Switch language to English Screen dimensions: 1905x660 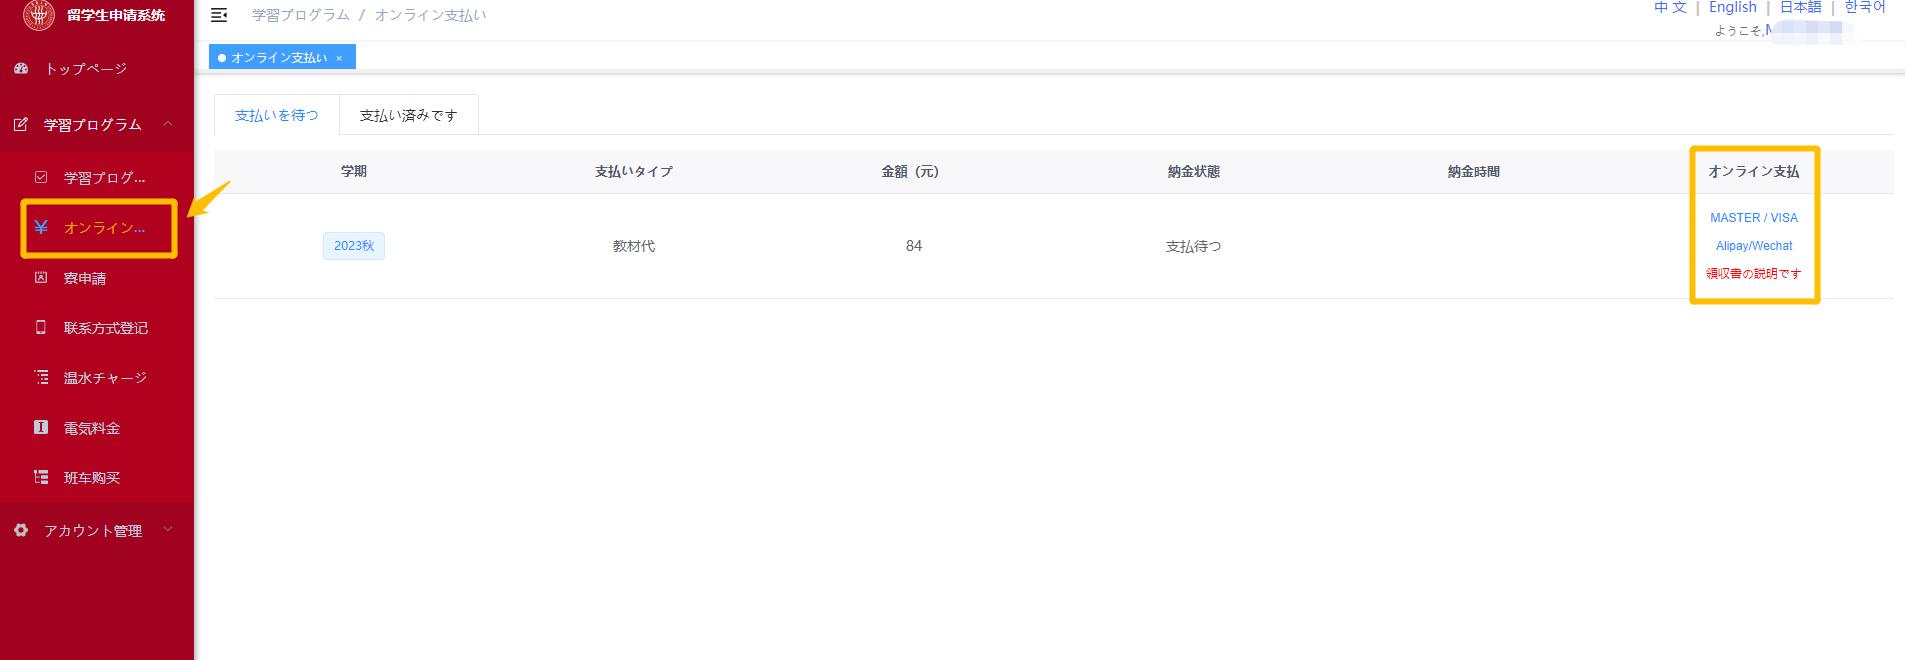coord(1732,8)
